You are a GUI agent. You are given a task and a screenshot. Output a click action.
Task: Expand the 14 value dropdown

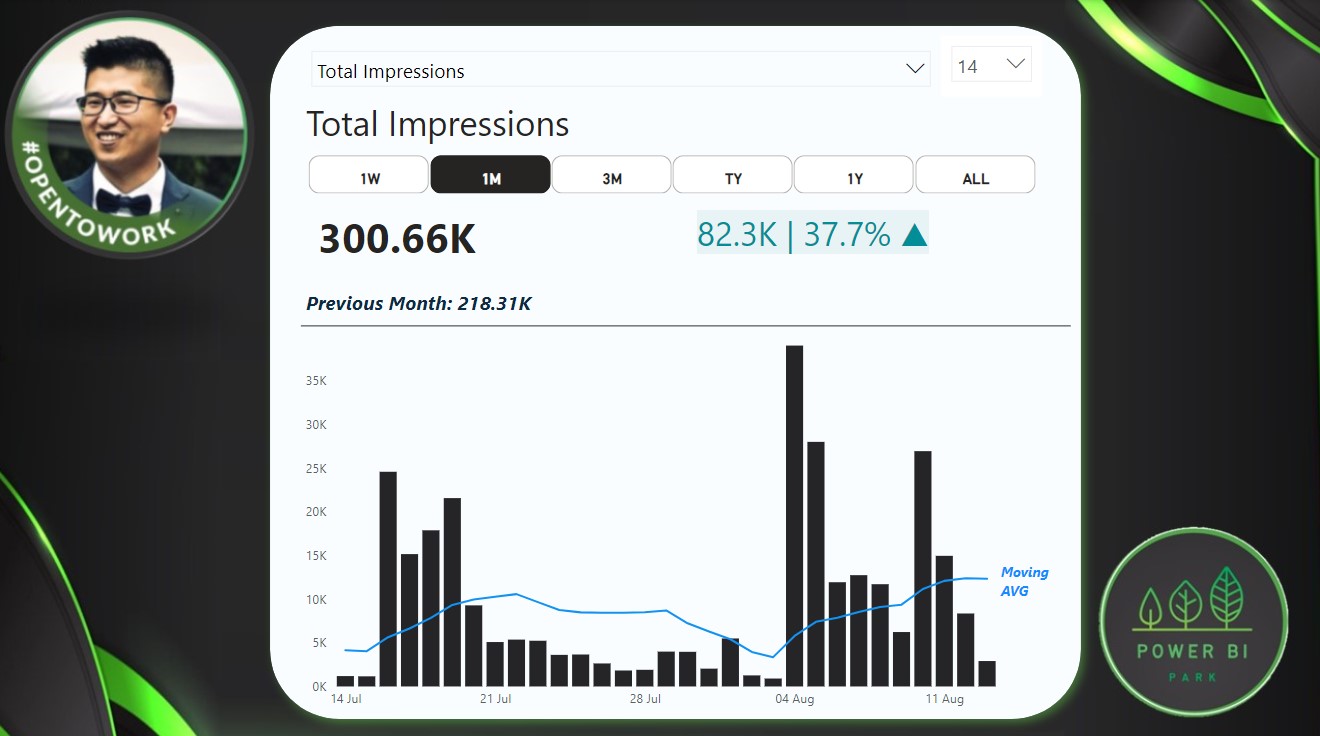[x=990, y=66]
